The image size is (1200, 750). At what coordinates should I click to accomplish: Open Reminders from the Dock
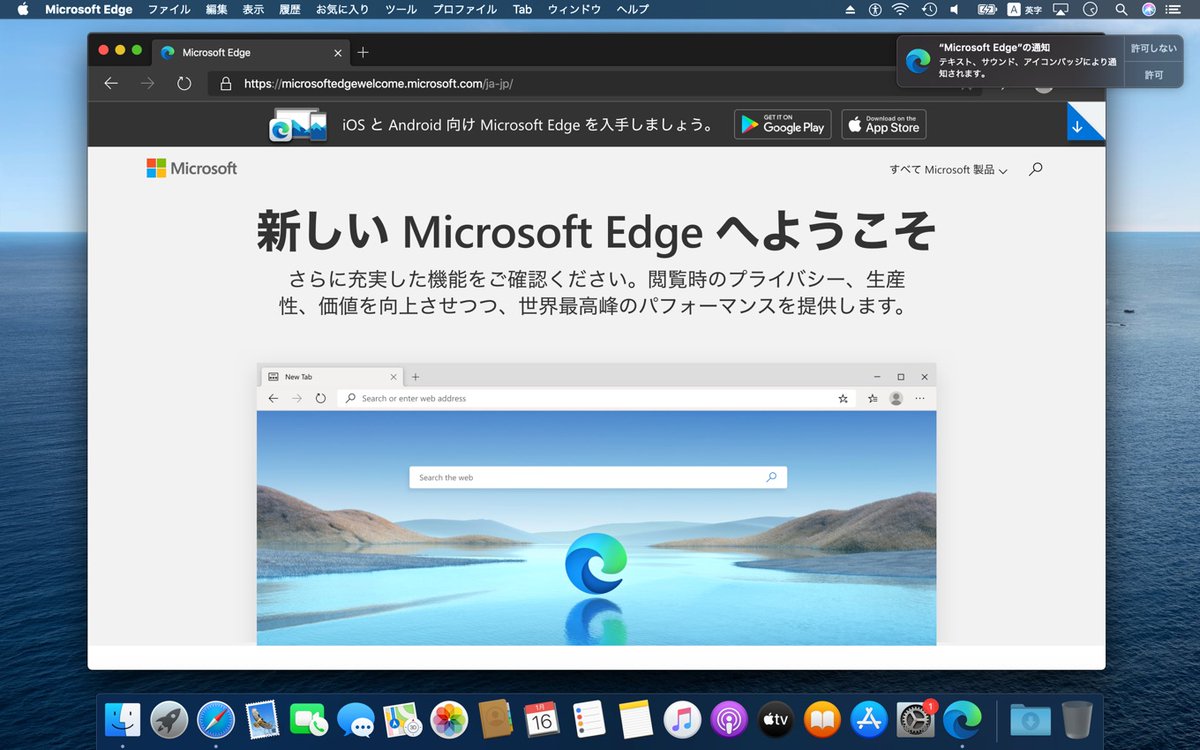pos(589,718)
